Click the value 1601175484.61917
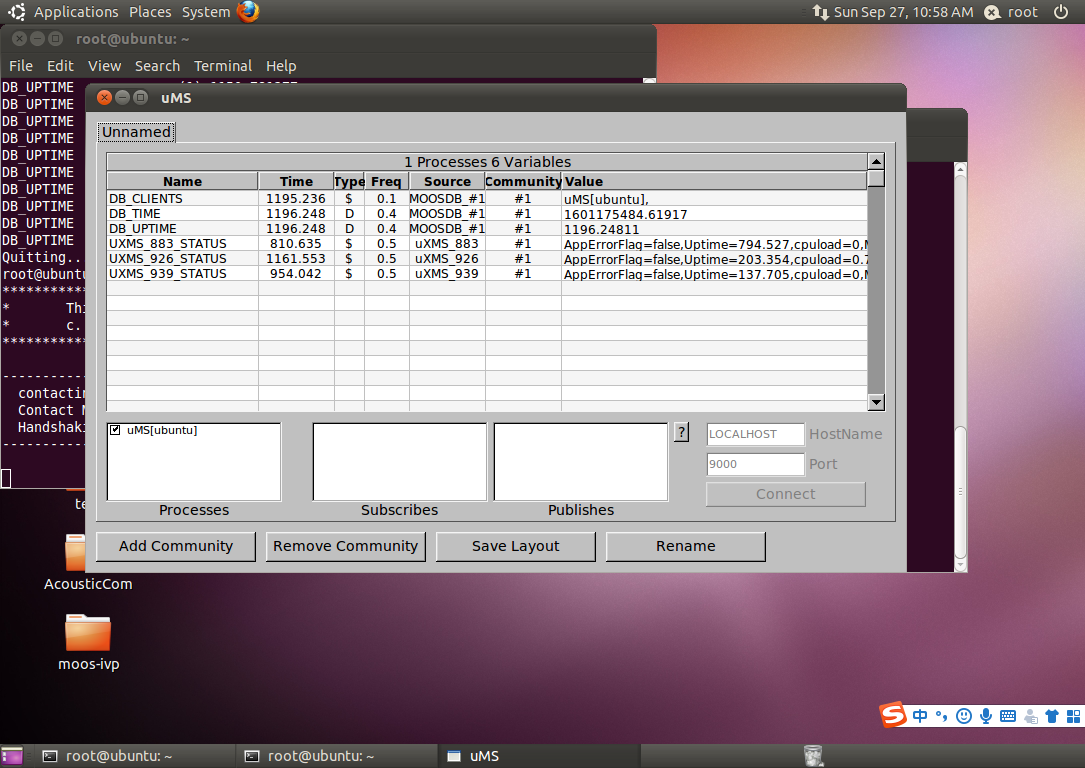 [626, 214]
